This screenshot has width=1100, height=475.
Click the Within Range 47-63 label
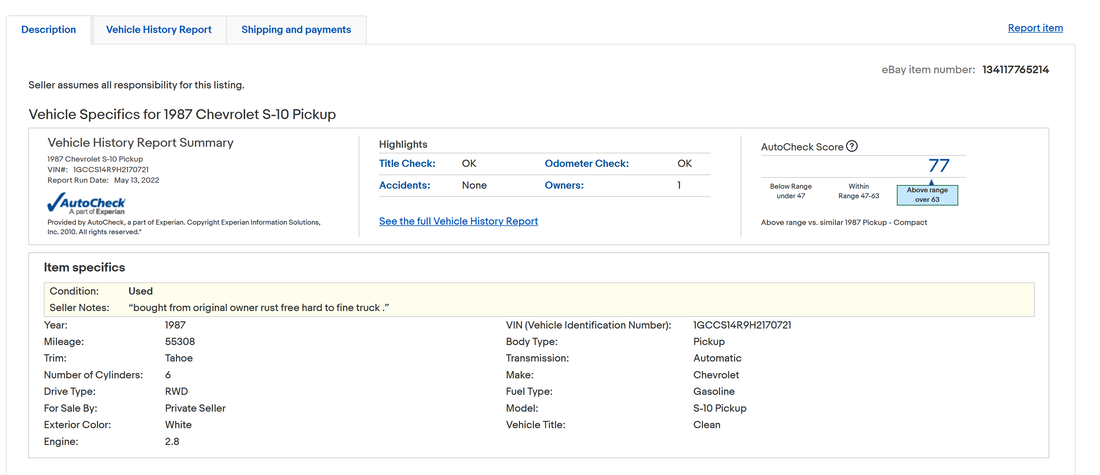[859, 192]
